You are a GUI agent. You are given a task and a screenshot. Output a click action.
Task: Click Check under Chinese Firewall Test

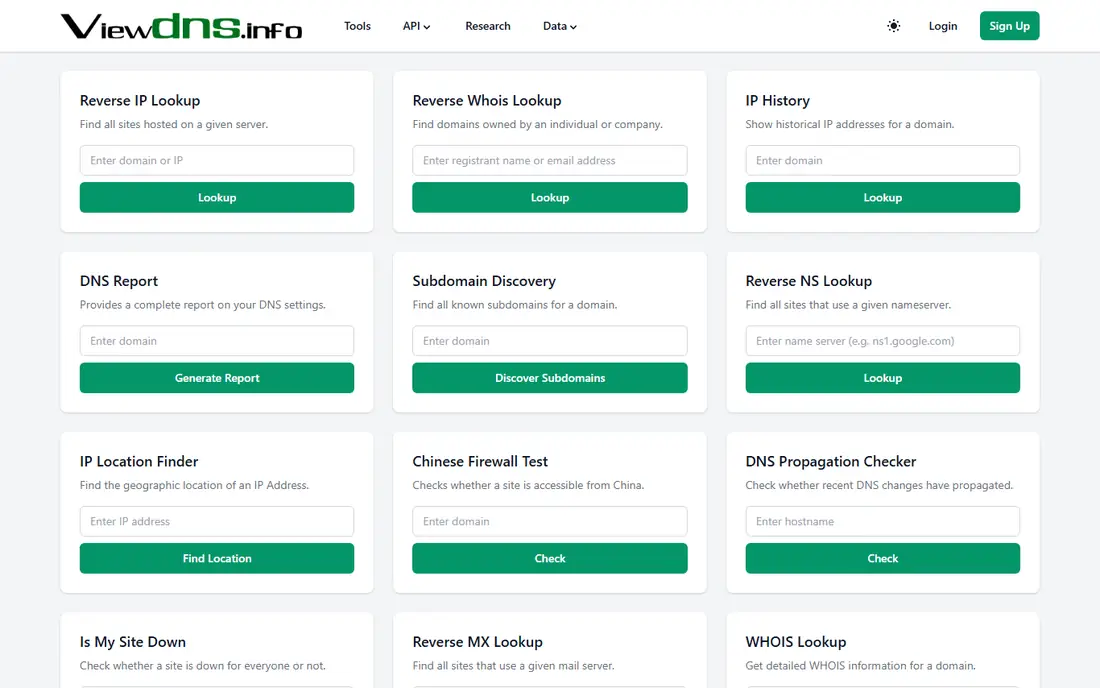[550, 558]
